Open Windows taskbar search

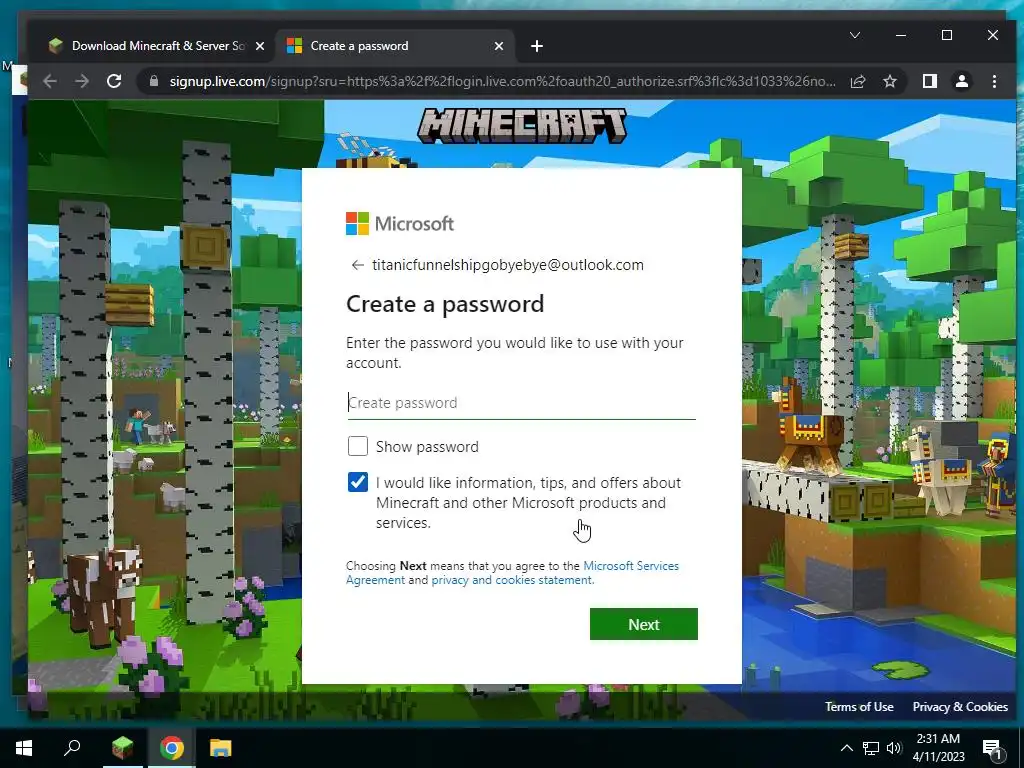click(72, 748)
